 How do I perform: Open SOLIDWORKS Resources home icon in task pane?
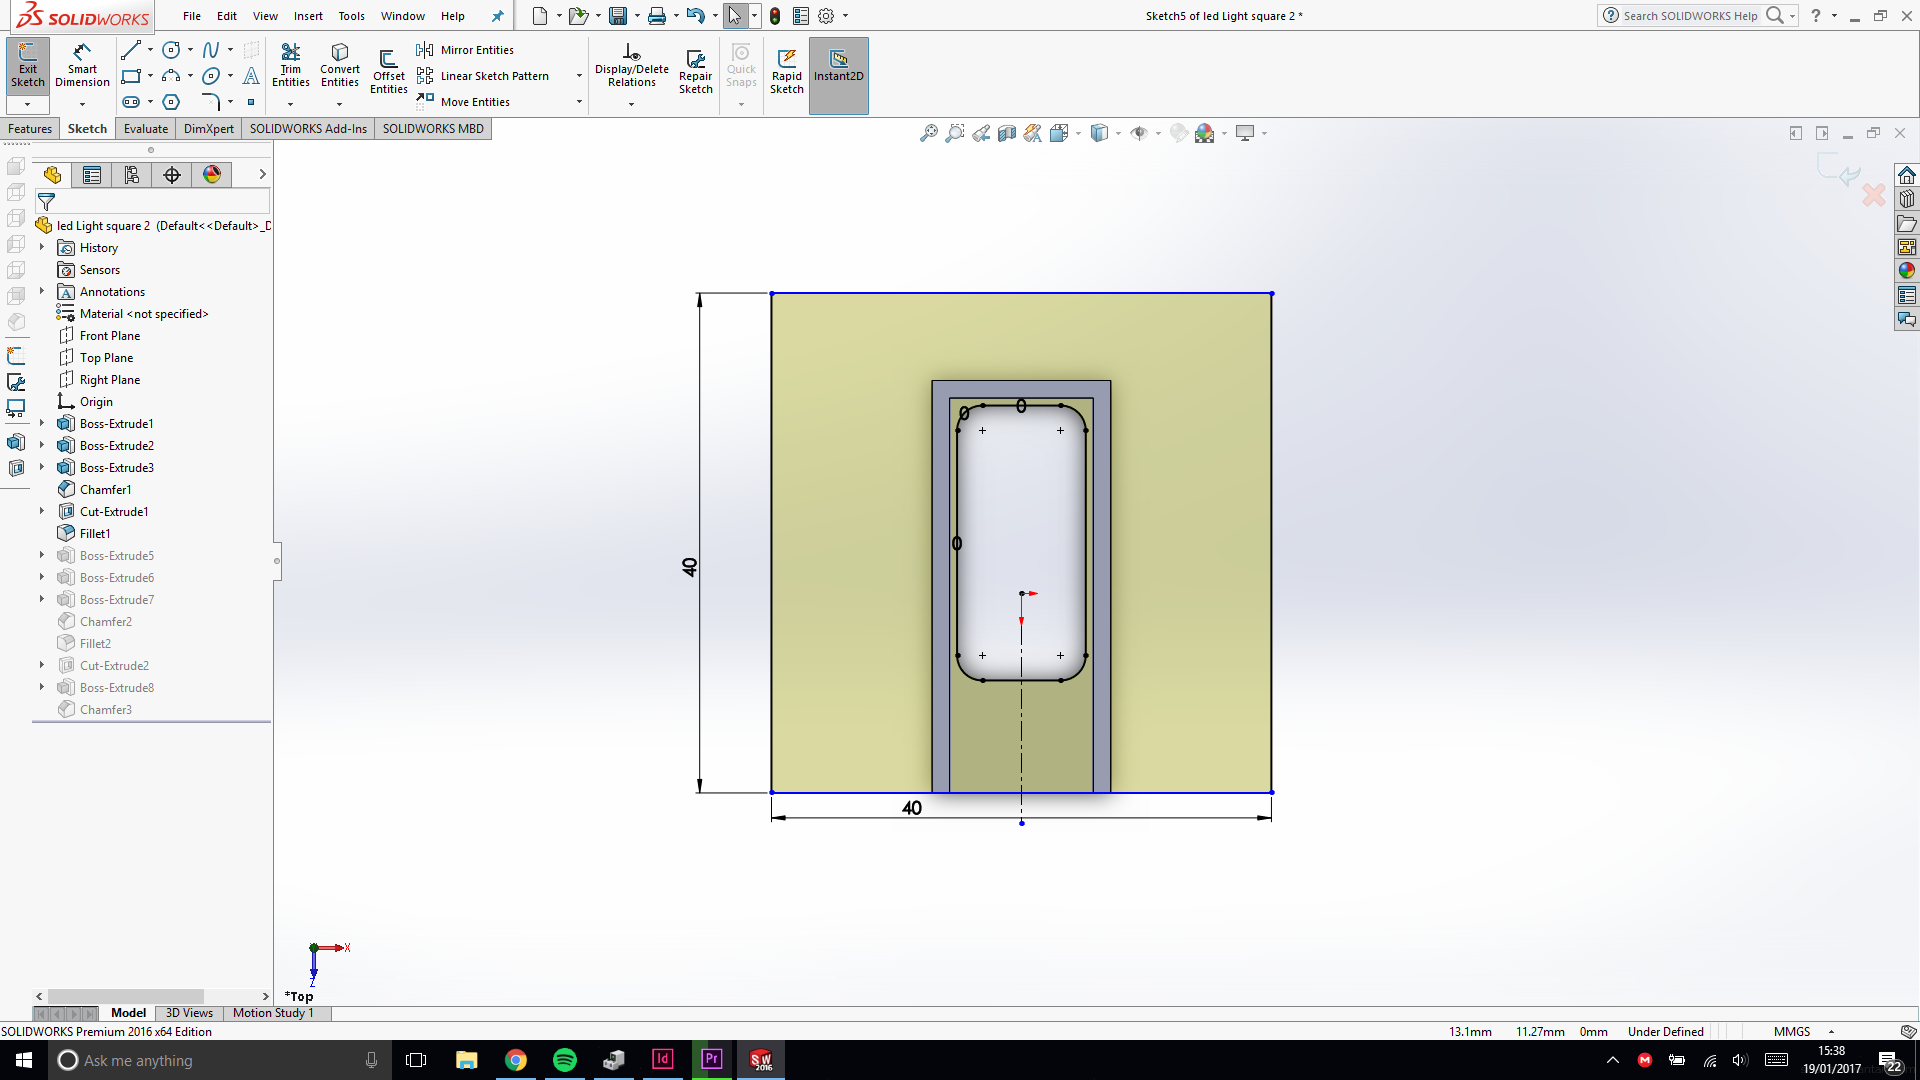pos(1906,175)
